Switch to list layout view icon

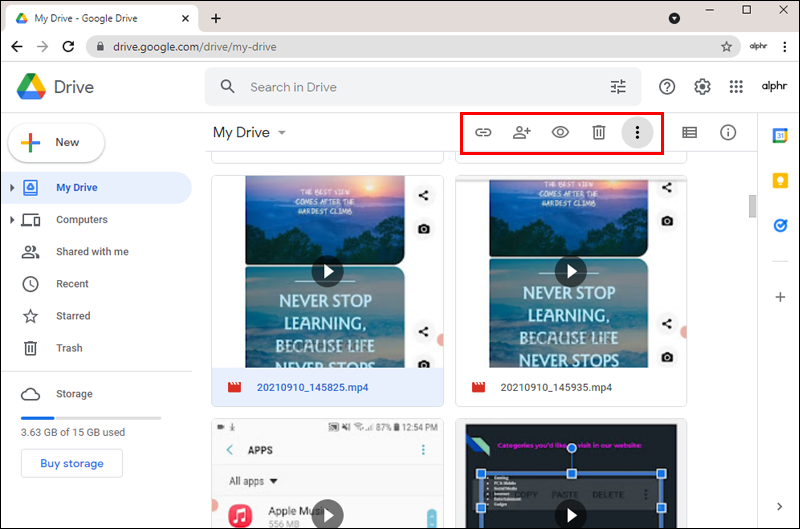click(689, 133)
